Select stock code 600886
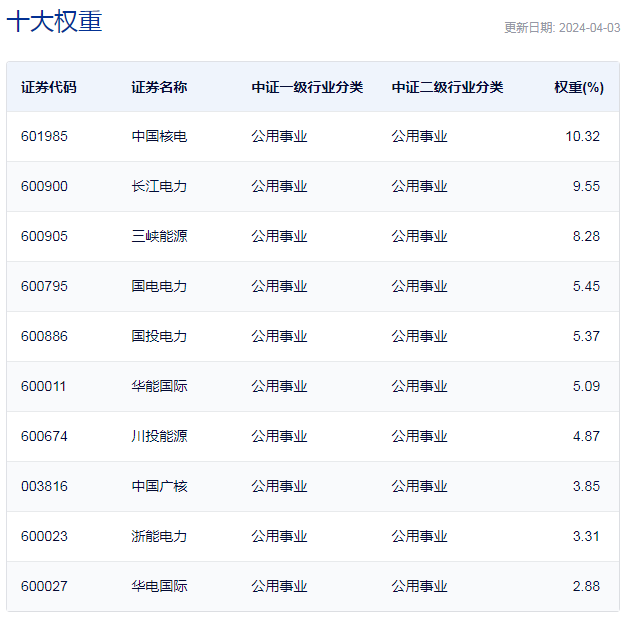The image size is (630, 619). point(44,336)
